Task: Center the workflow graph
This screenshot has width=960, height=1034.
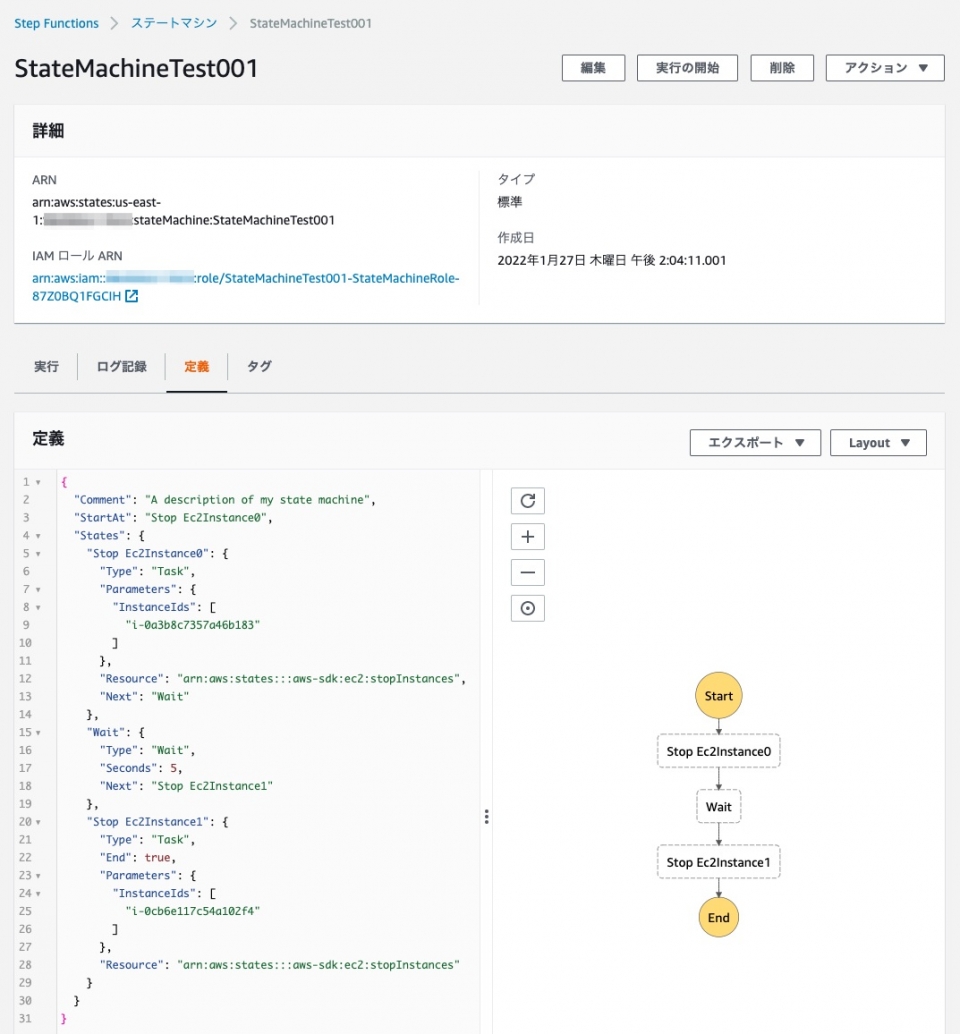Action: coord(527,608)
